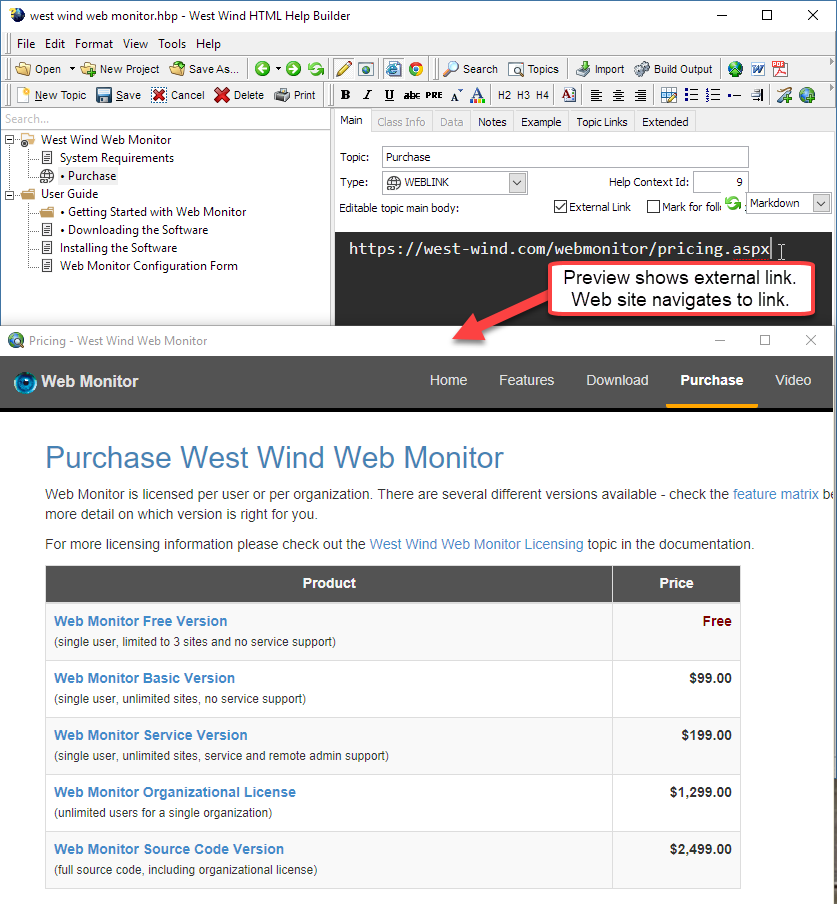This screenshot has height=904, width=837.
Task: Click the Build Output button
Action: pos(673,69)
